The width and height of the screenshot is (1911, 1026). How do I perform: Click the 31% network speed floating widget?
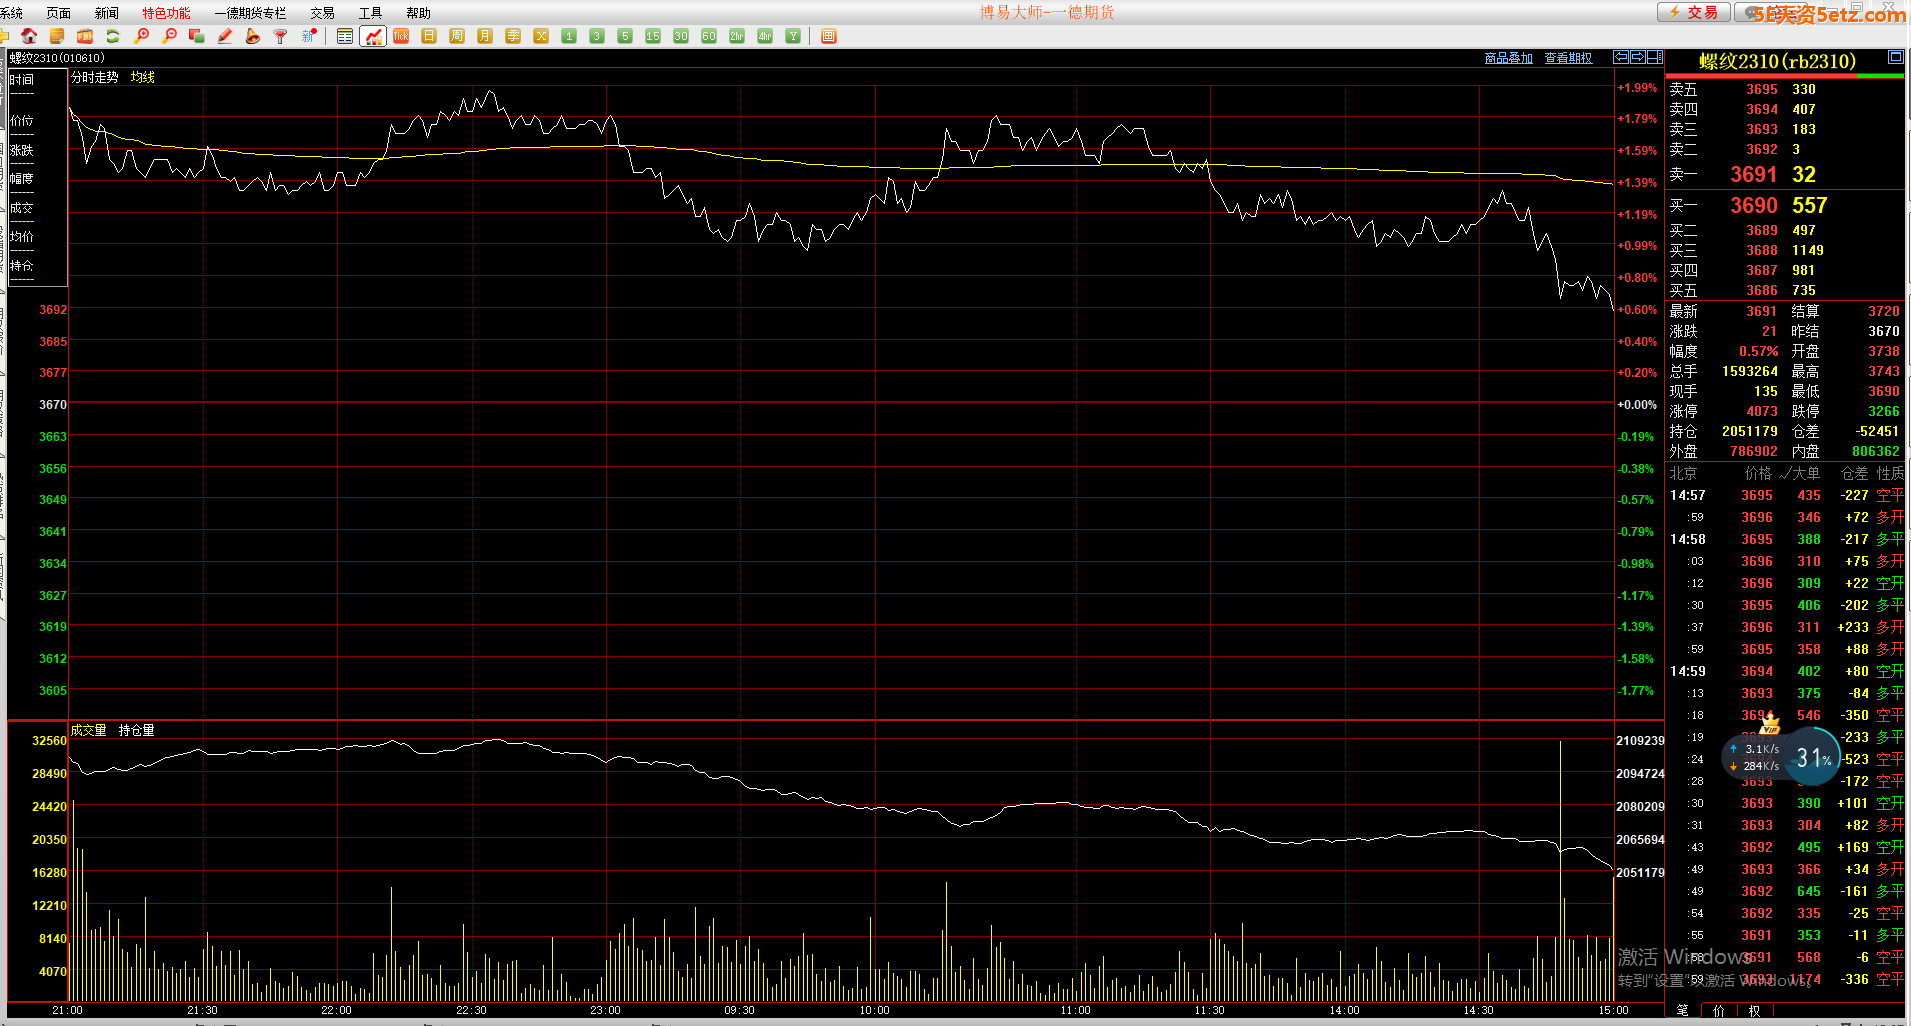pos(1781,757)
